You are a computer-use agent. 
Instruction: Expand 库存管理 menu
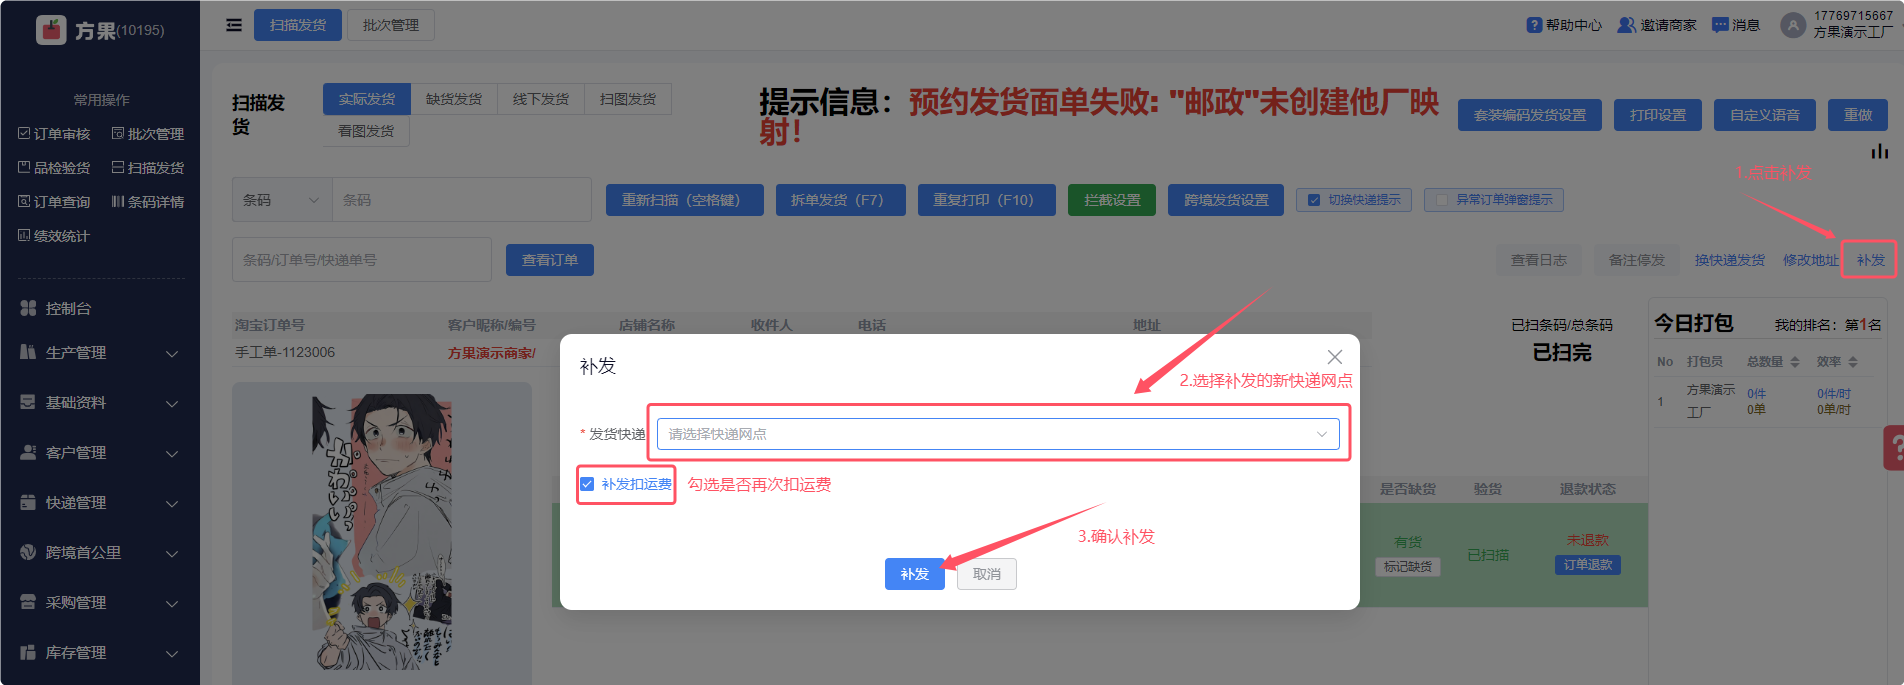[100, 652]
